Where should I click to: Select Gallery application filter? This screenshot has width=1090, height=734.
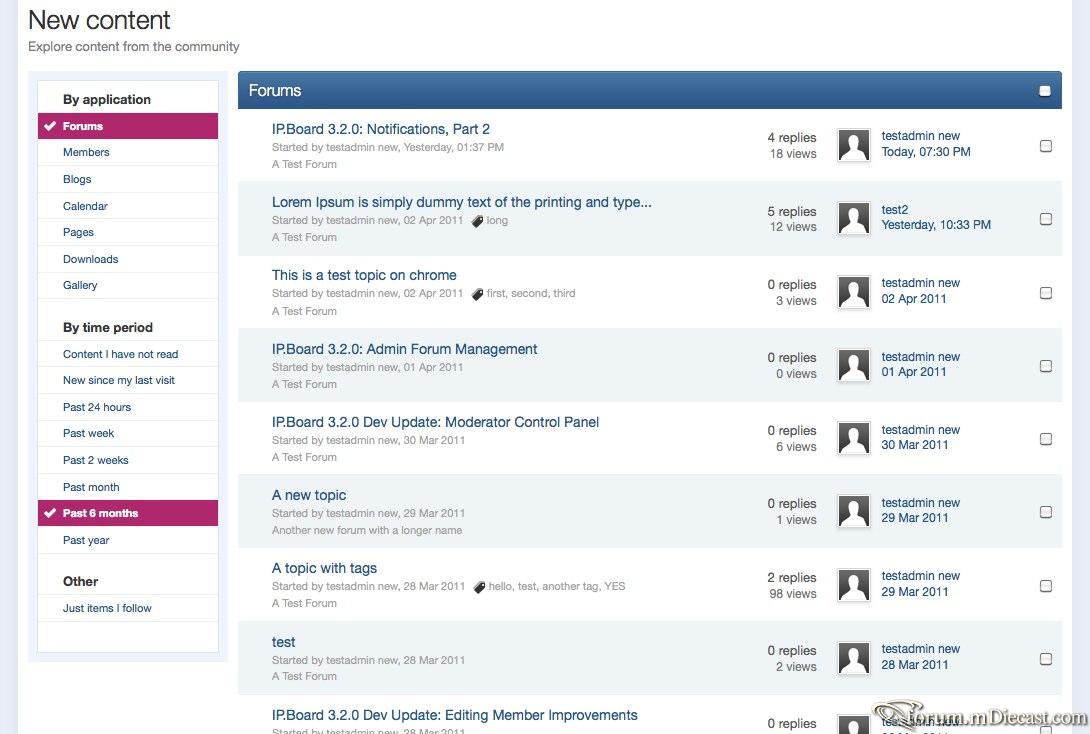[128, 285]
